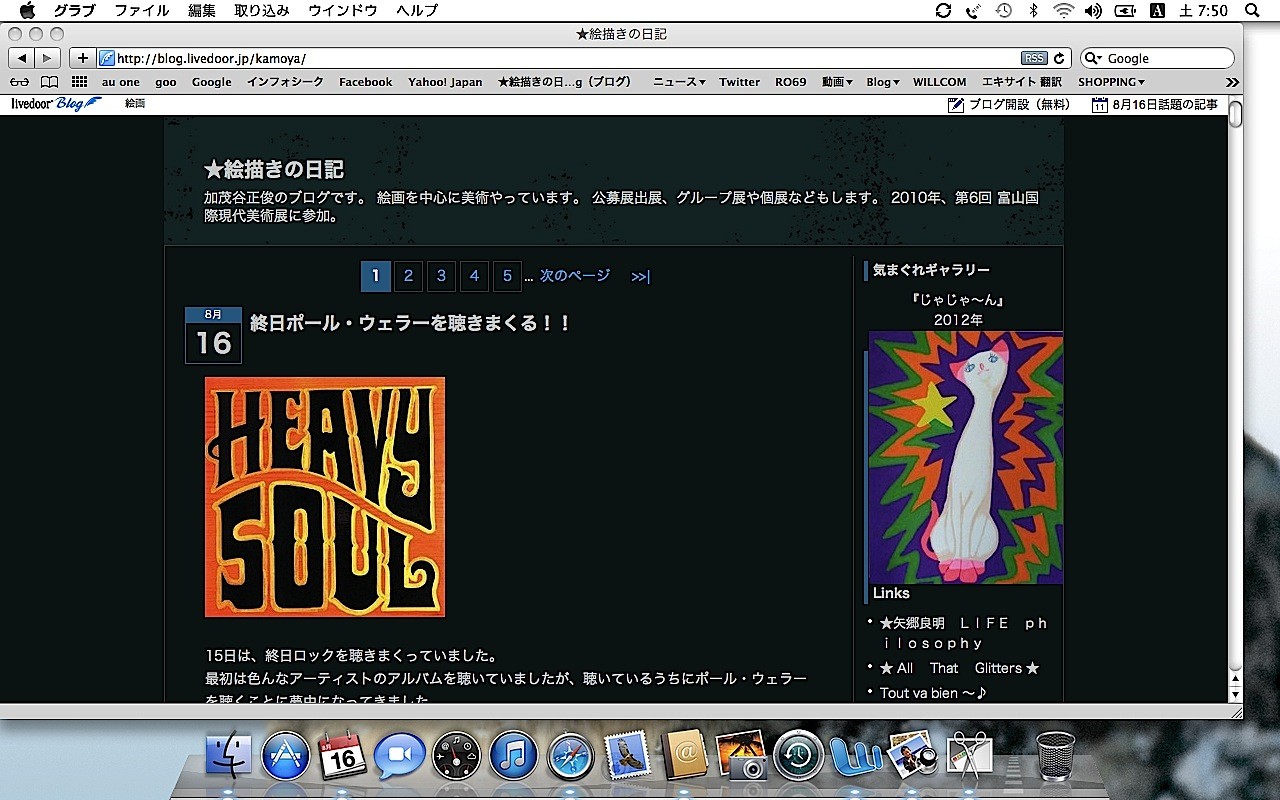Open Mail from the Dock

pos(629,756)
